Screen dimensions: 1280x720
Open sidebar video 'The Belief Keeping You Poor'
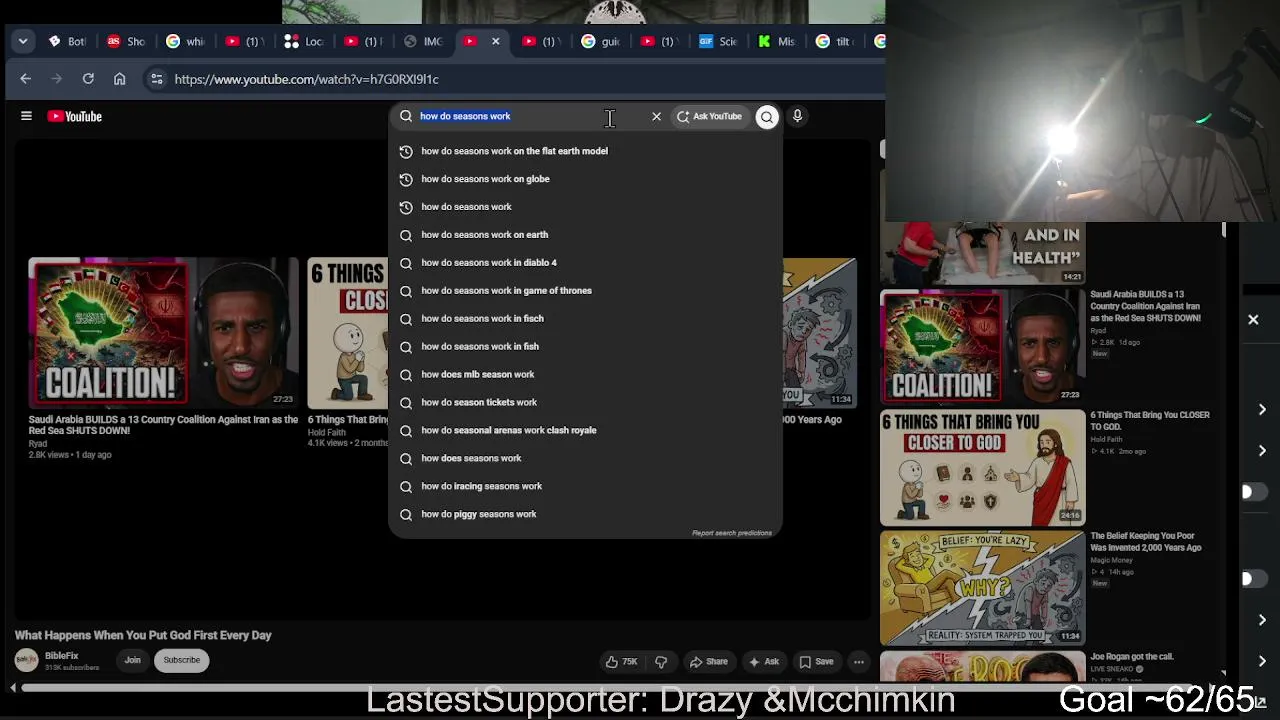pos(982,588)
